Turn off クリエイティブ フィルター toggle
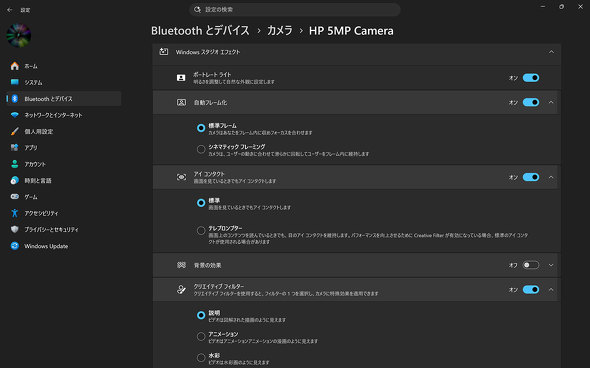Screen dimensions: 590x368 [531, 290]
